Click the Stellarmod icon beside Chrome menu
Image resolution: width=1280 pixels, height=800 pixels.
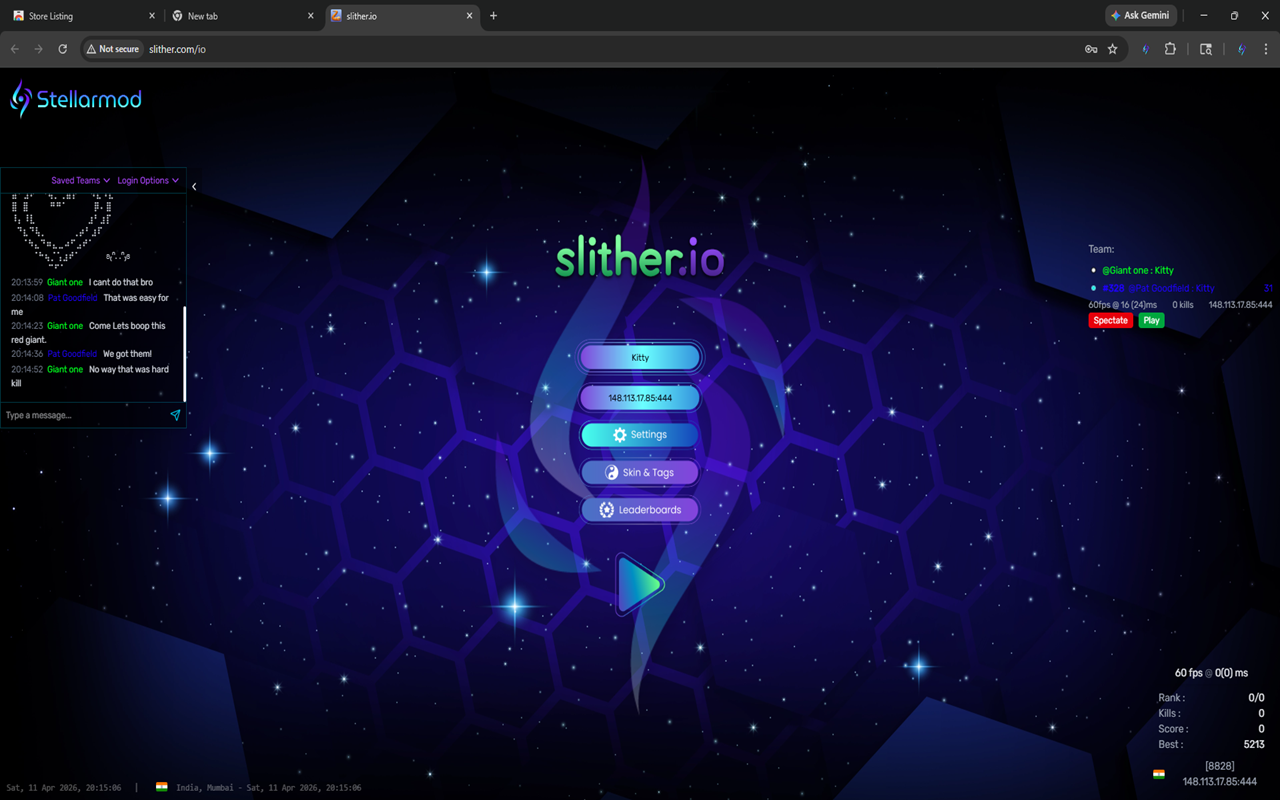pos(1241,49)
